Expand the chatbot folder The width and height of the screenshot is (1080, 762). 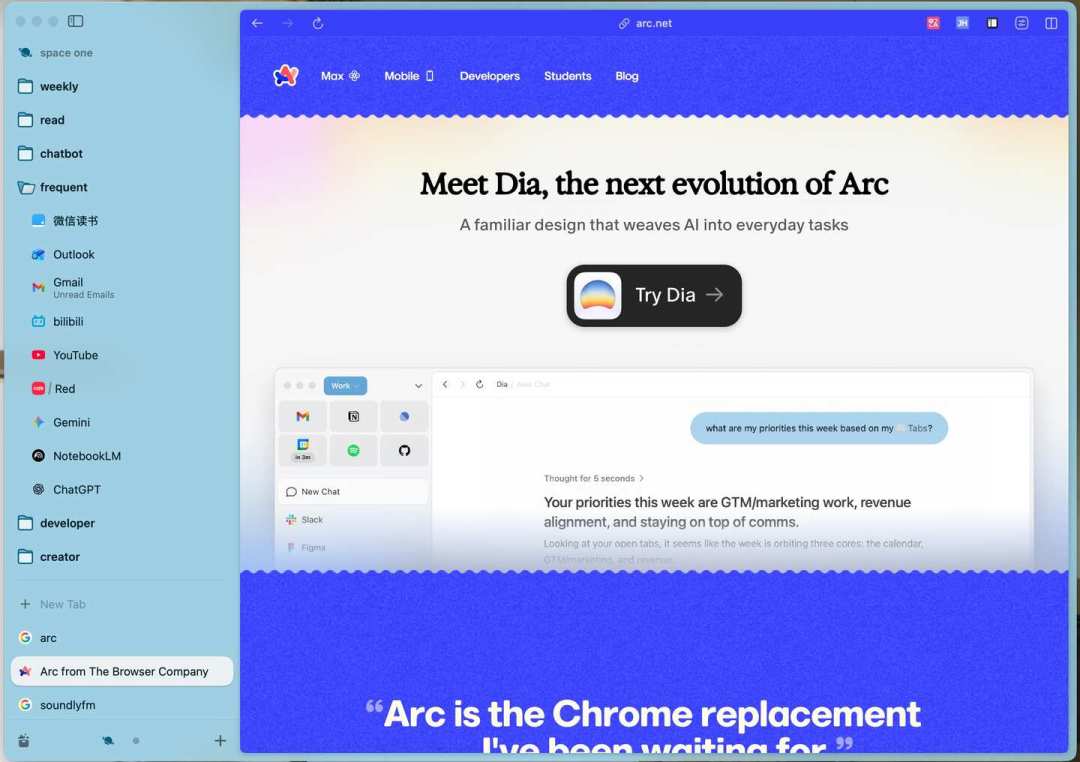point(122,154)
